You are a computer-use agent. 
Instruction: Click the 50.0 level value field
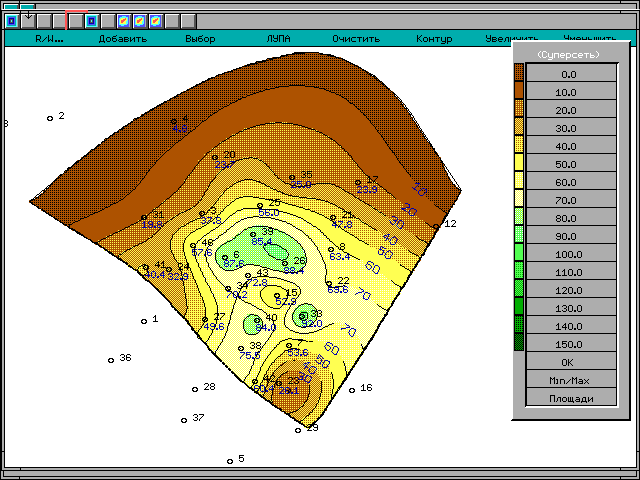[x=568, y=163]
